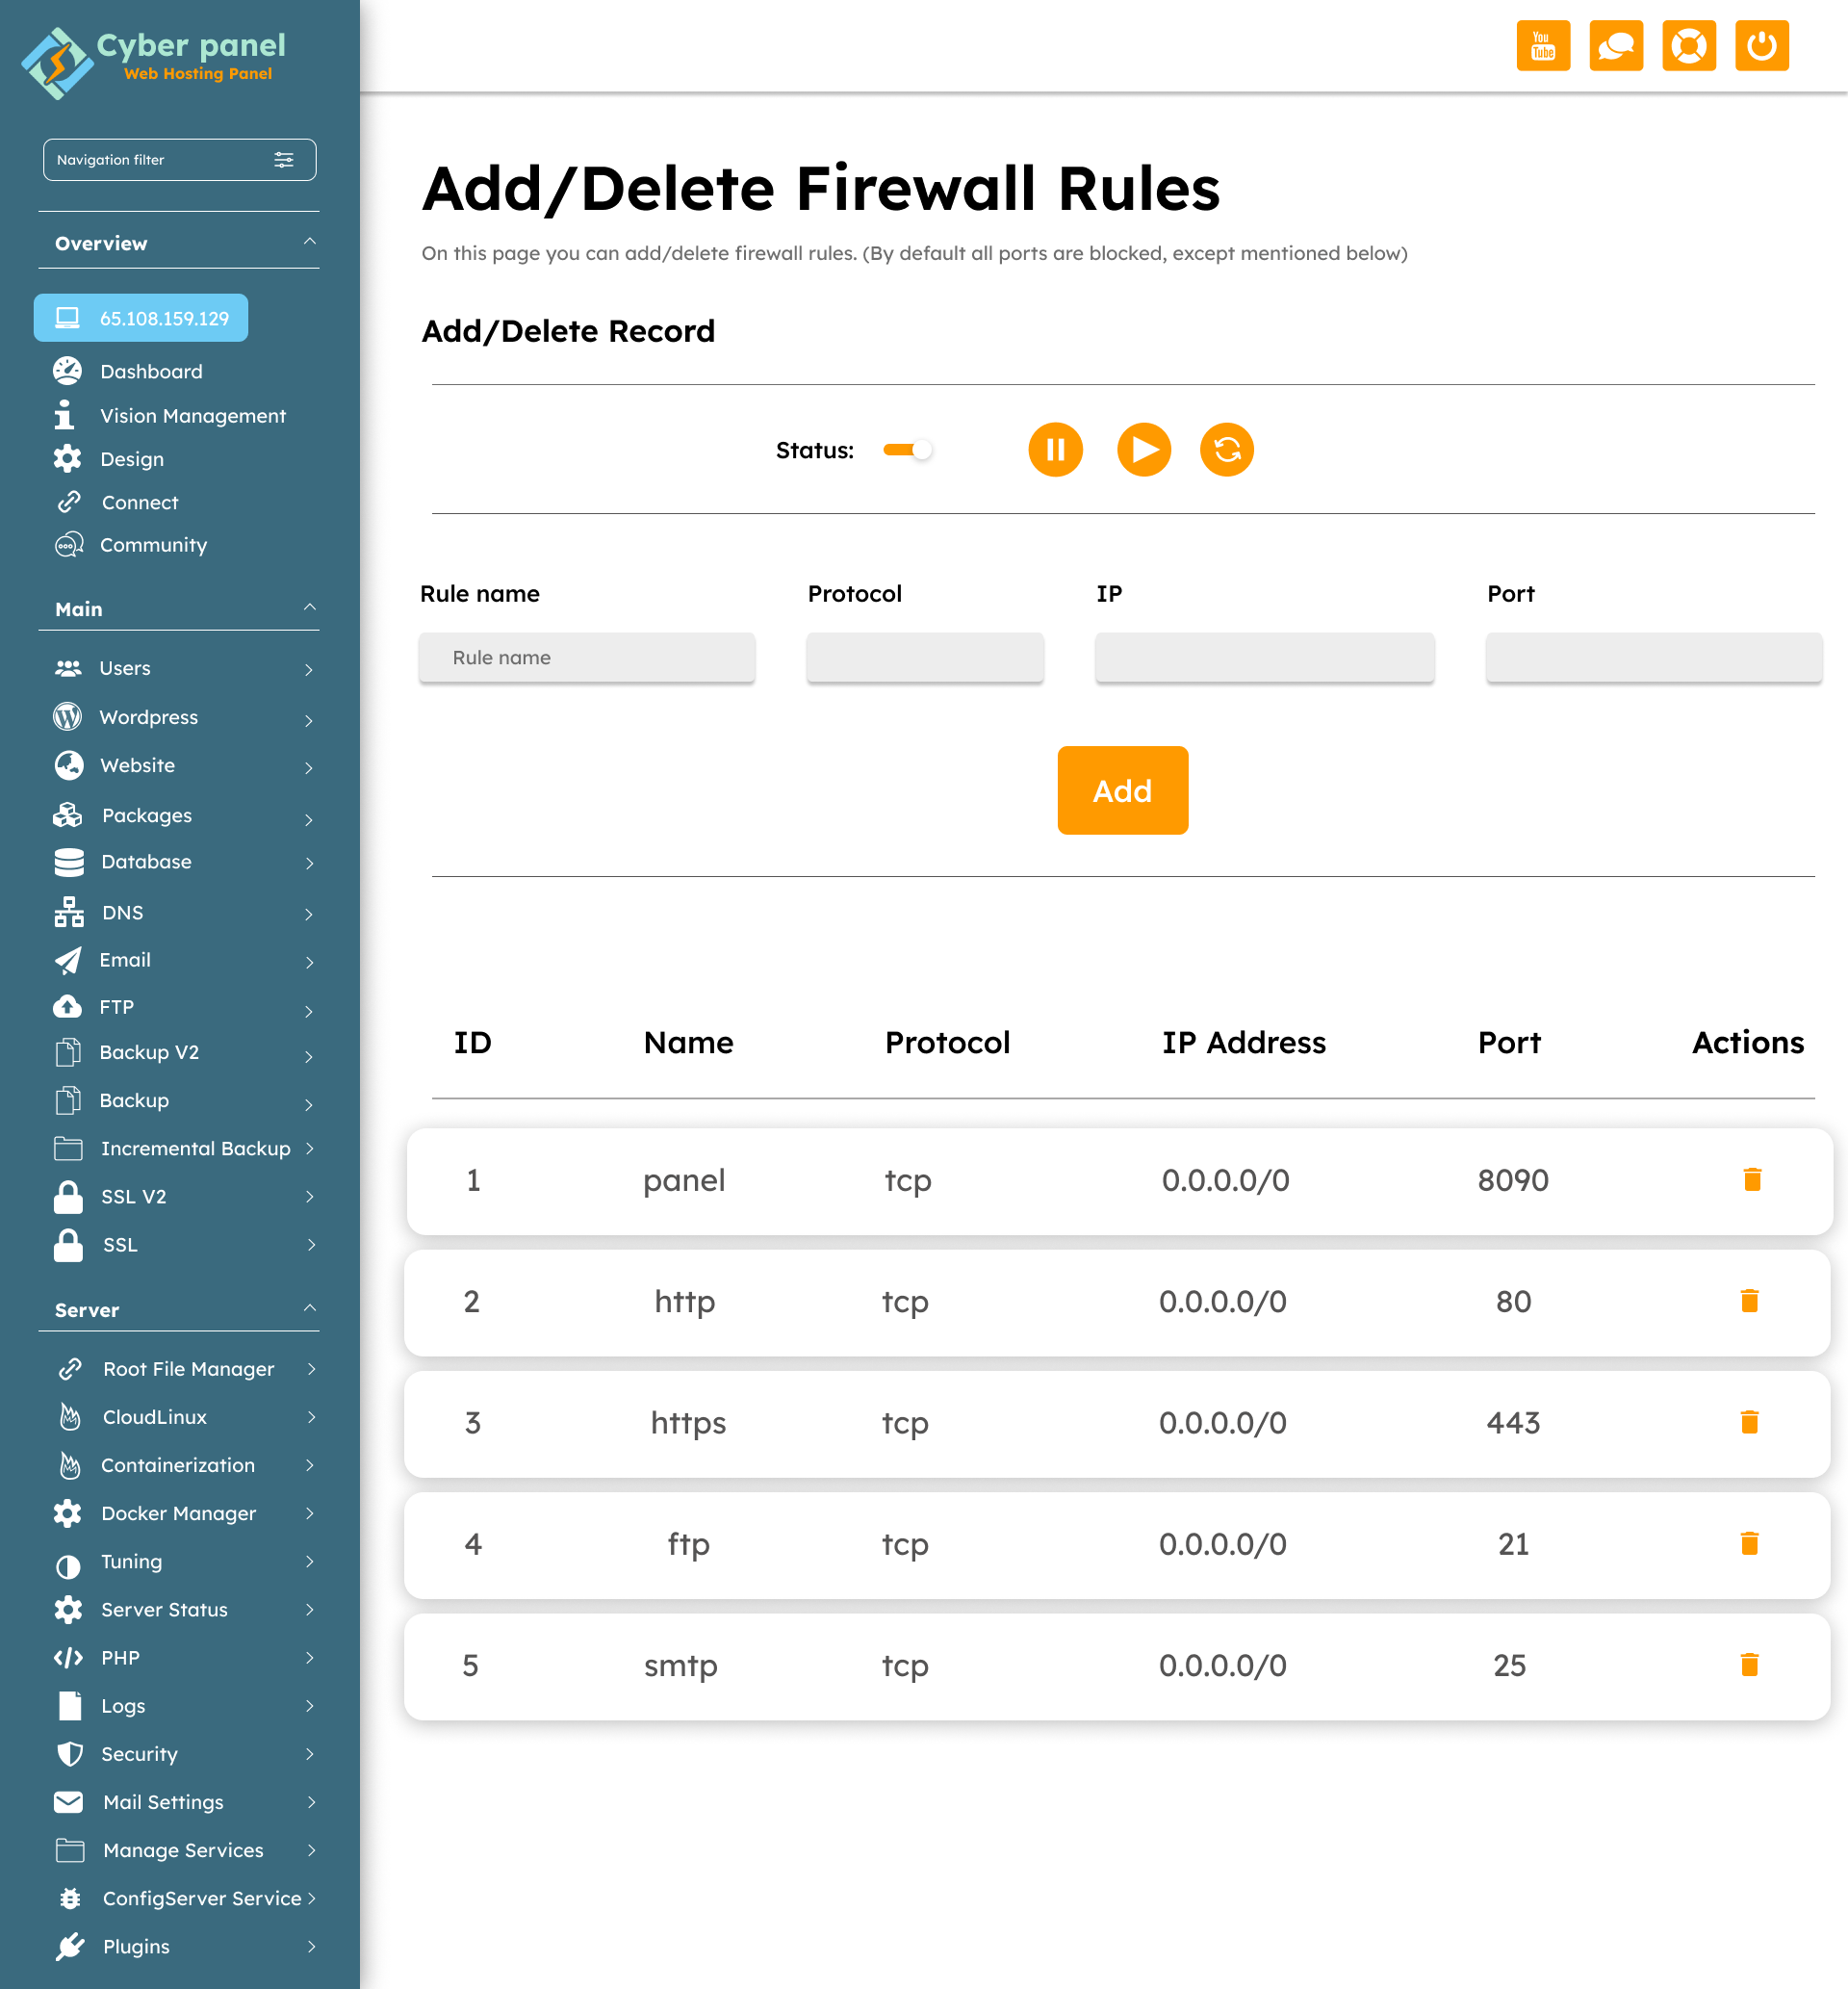Expand the Security menu chevron
Screen dimensions: 1848x1989
pos(311,1755)
